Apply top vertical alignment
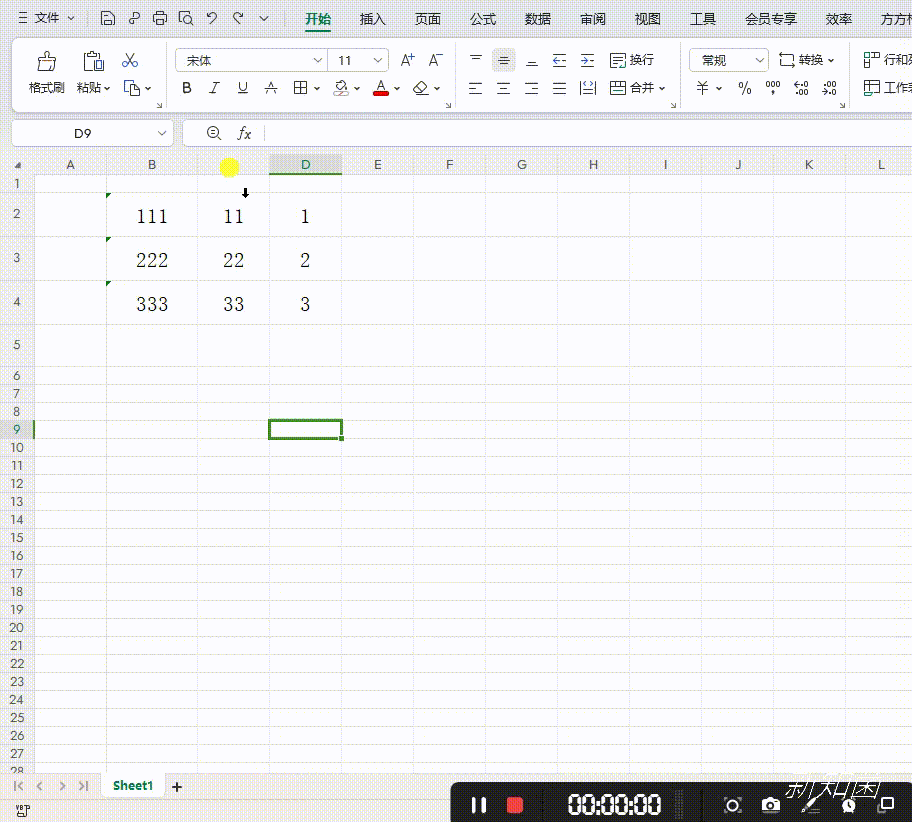 tap(476, 60)
